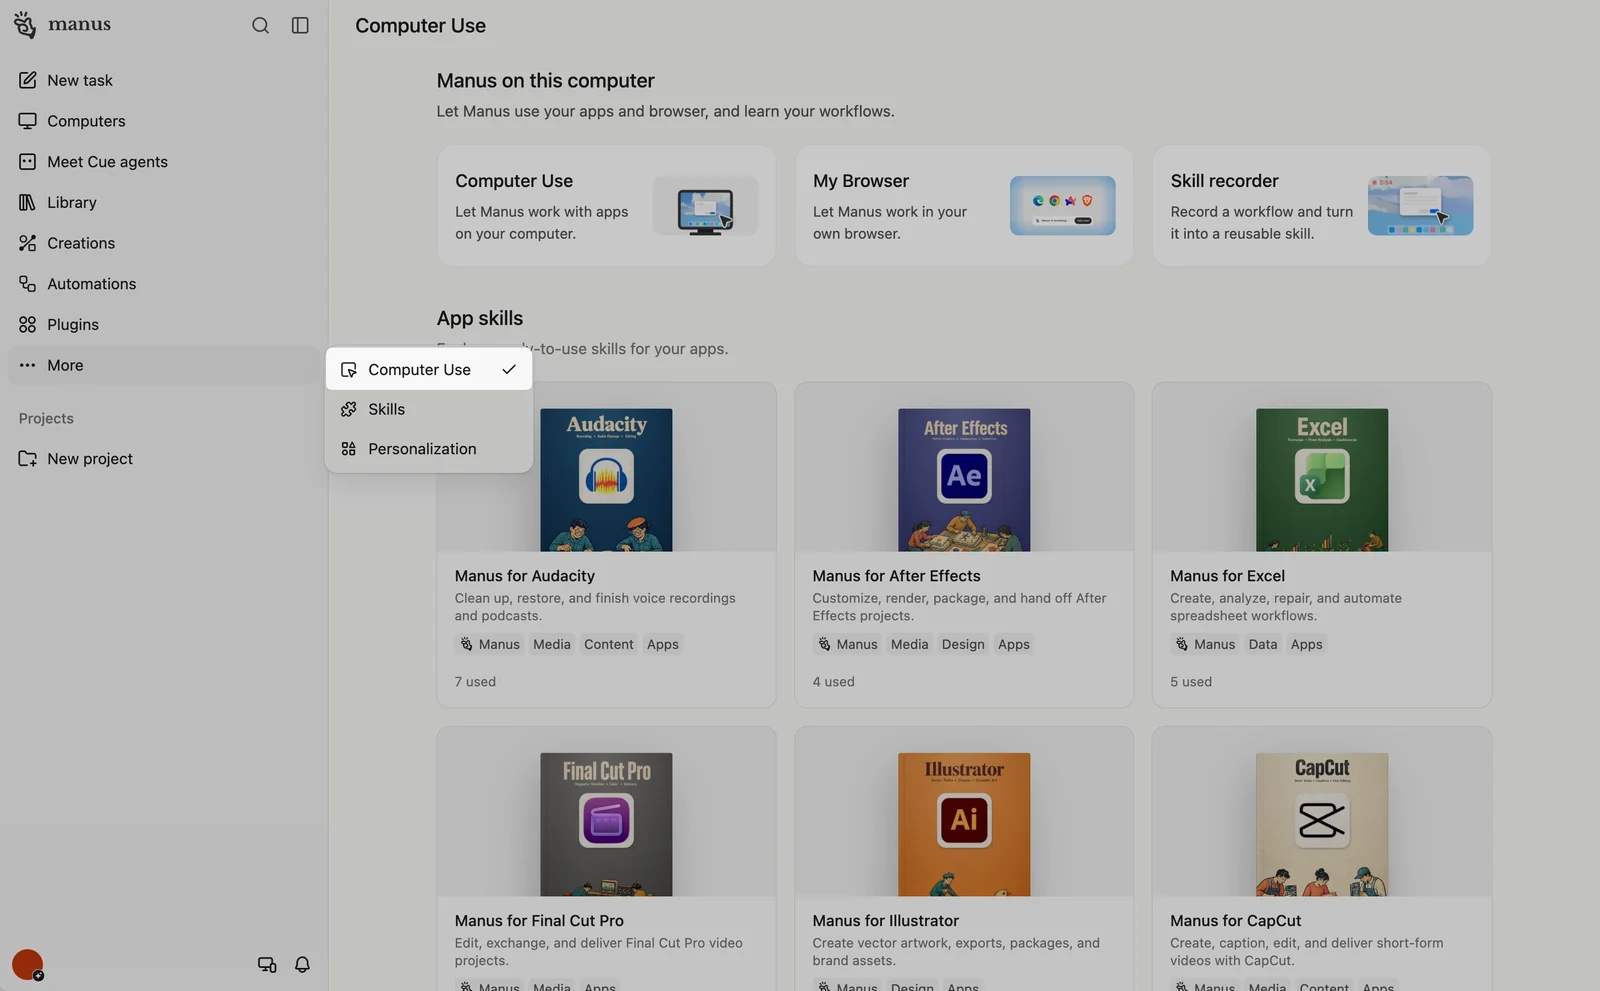Click the My Browser card illustration

tap(1062, 206)
